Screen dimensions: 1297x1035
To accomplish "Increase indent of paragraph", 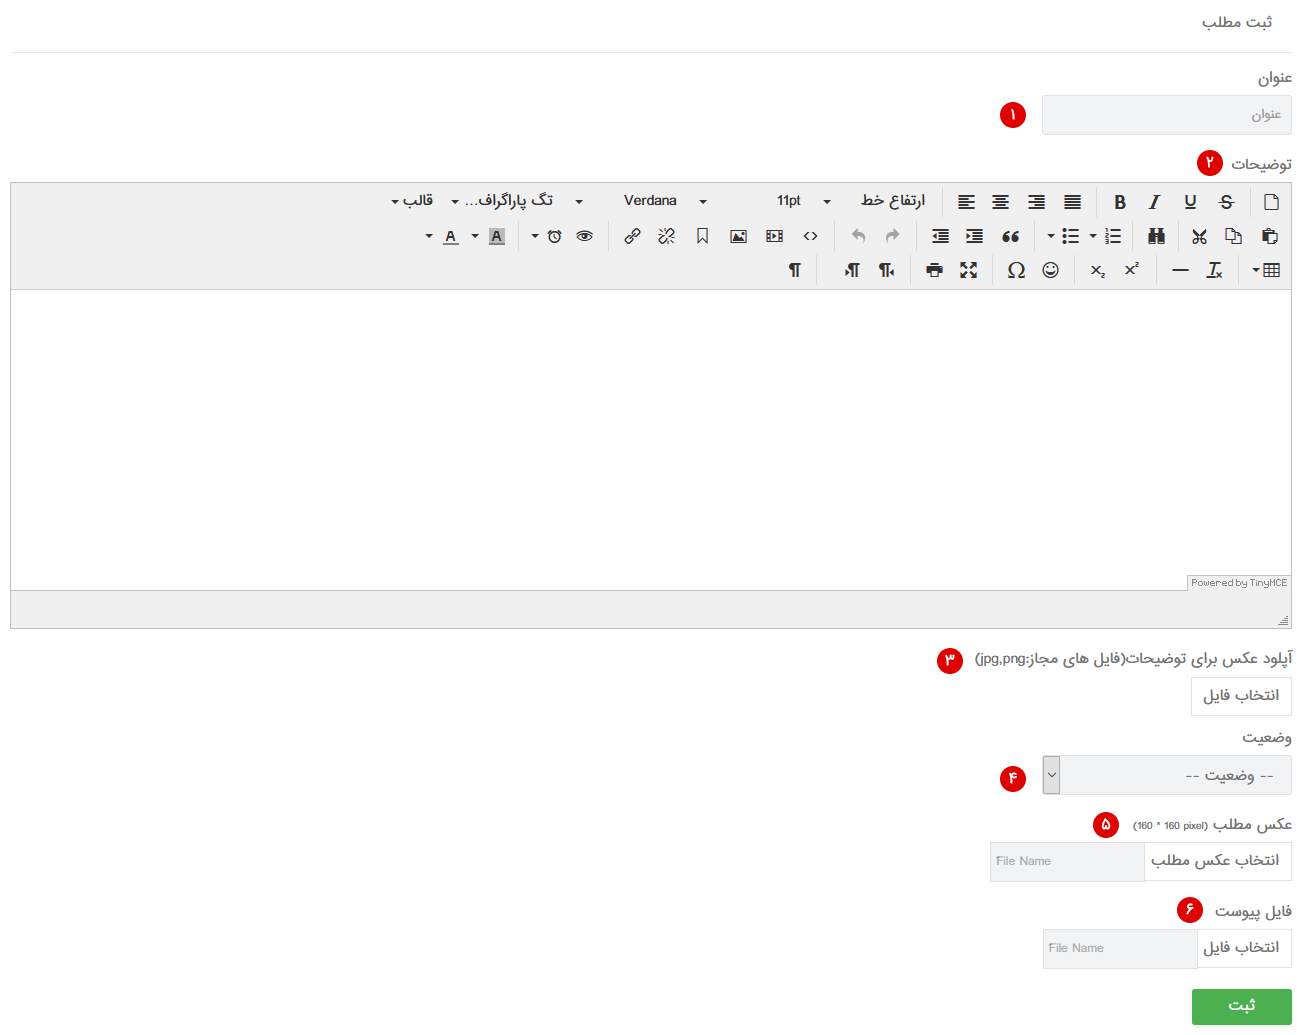I will [974, 236].
